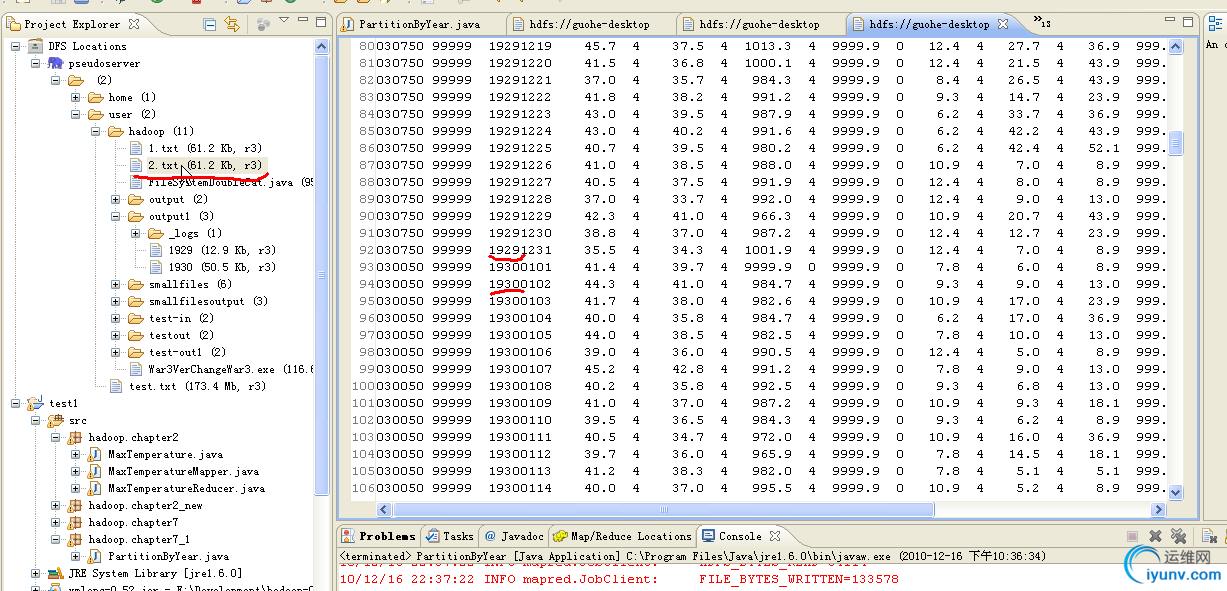Open Project Explorer view menu arrow

point(284,22)
